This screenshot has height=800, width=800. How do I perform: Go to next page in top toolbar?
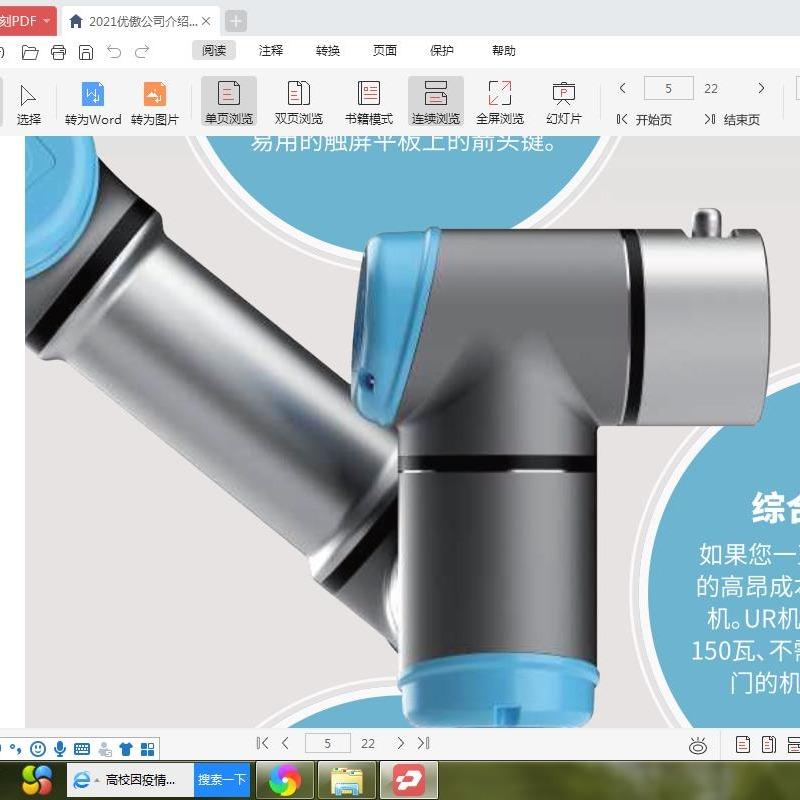(761, 88)
